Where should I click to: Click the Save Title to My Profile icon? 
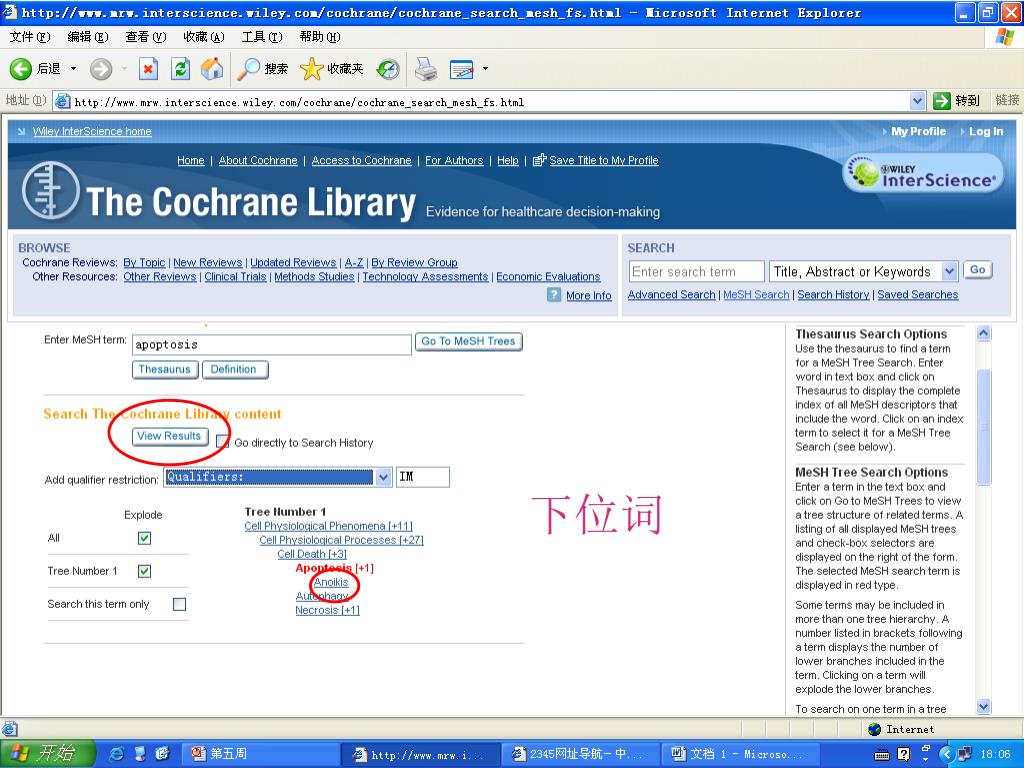[x=539, y=160]
